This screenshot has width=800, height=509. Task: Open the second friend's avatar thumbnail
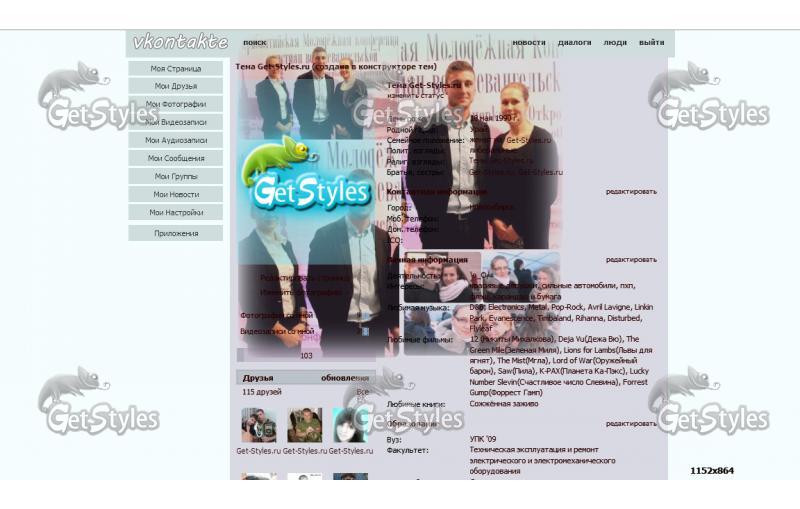[305, 425]
